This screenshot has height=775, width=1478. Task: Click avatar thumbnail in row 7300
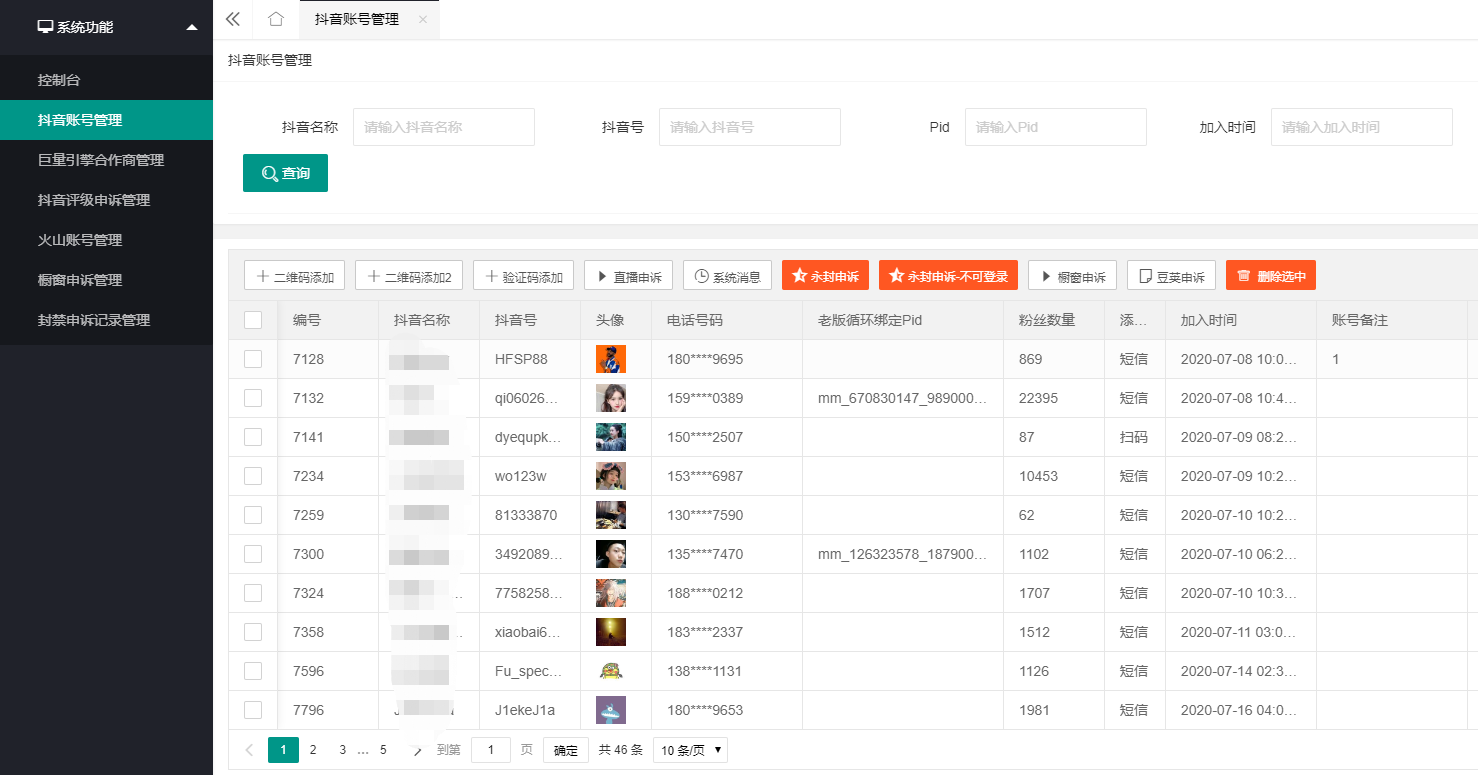tap(611, 554)
